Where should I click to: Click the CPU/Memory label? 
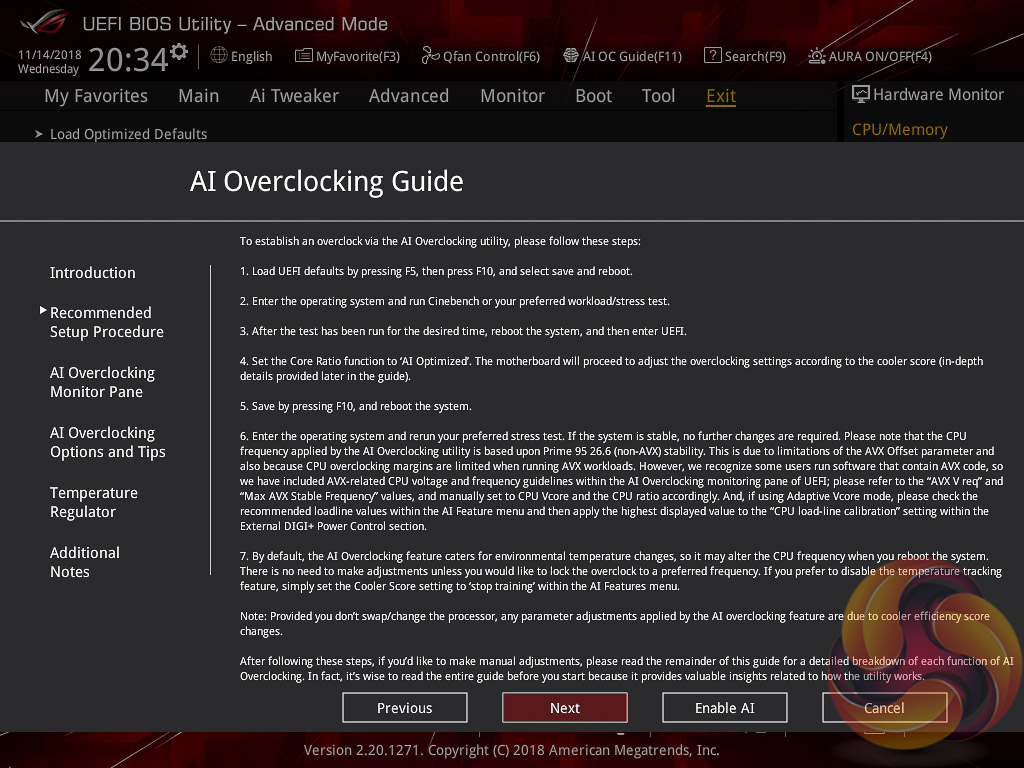click(900, 129)
